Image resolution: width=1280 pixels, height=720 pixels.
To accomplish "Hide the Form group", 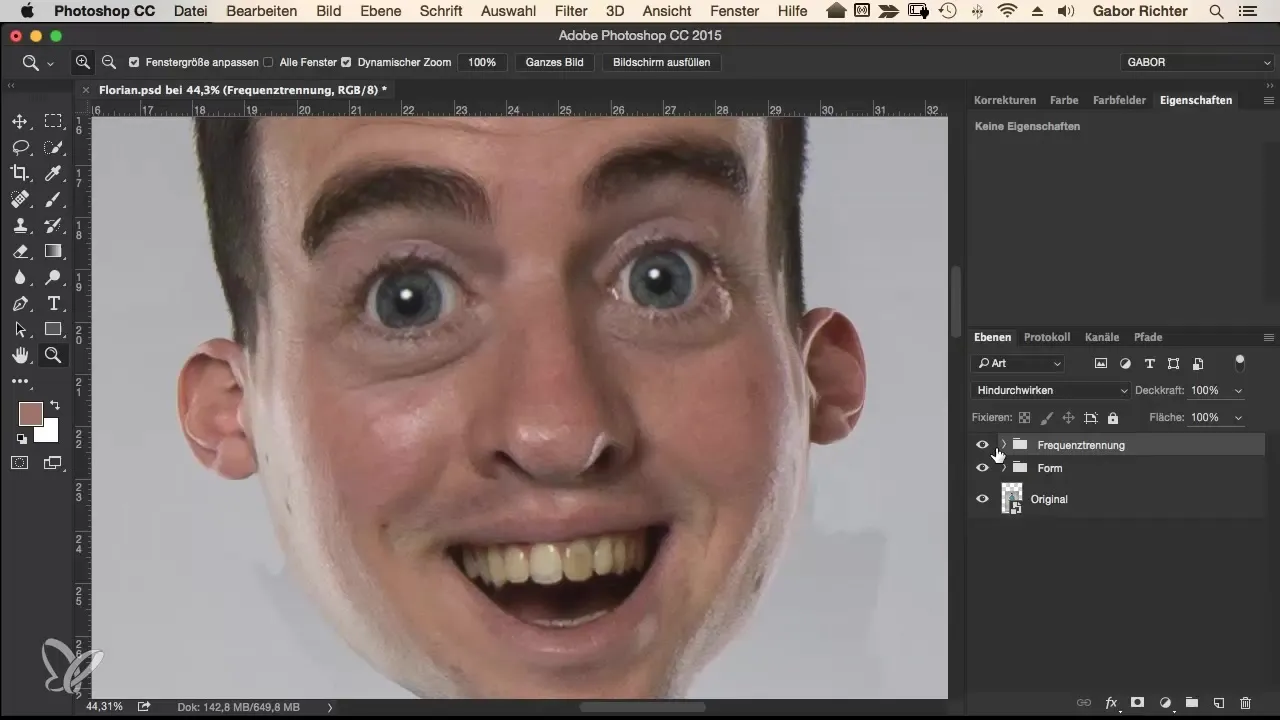I will point(982,468).
